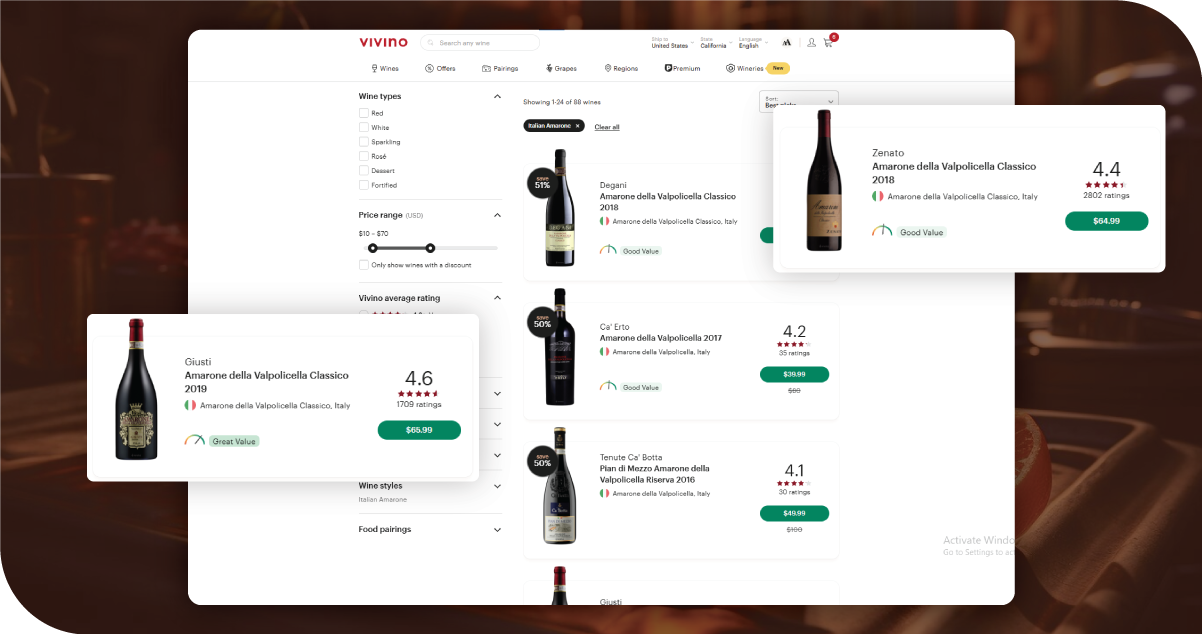Click the Clear all filters link
The image size is (1202, 634).
tap(607, 127)
